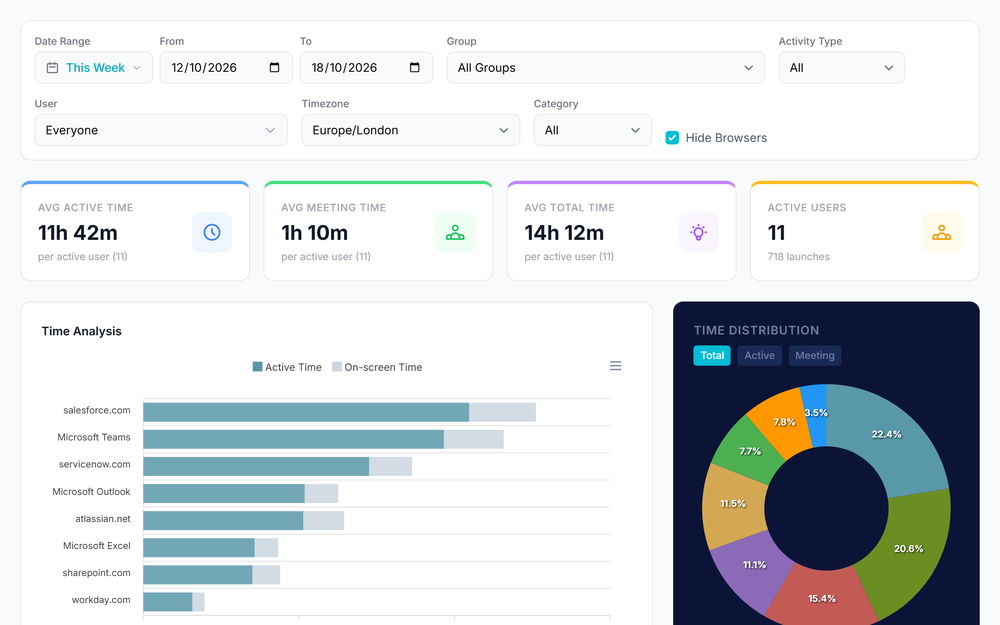
Task: Open the Everyone user dropdown
Action: (x=161, y=130)
